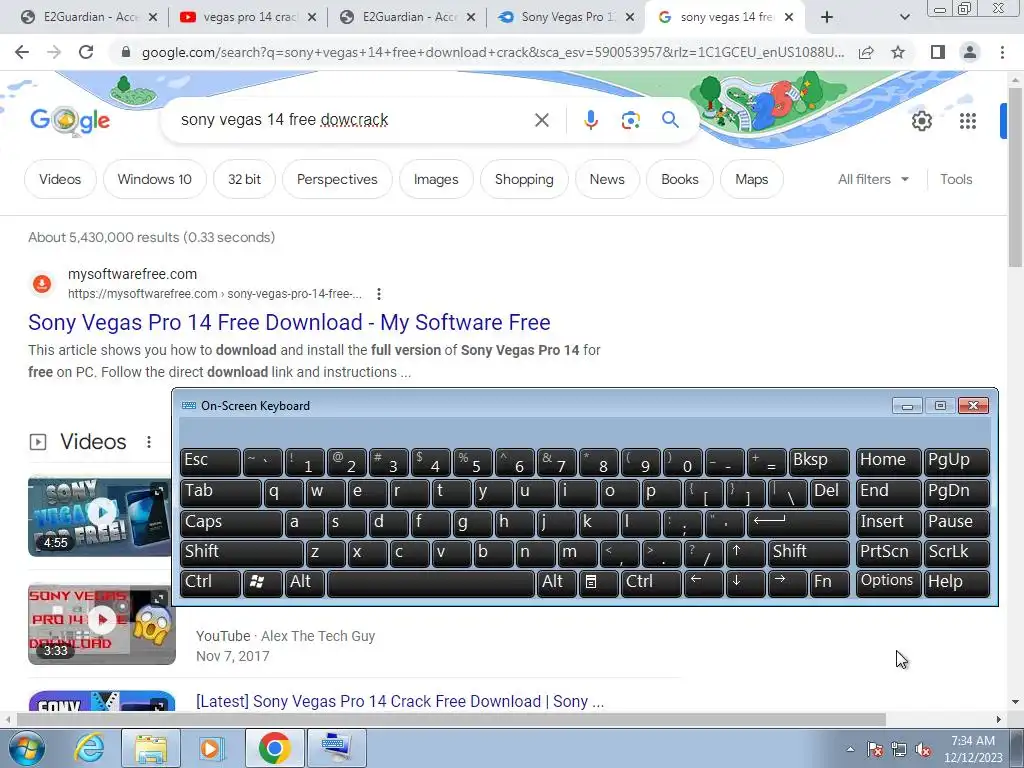The width and height of the screenshot is (1024, 768).
Task: Filter results by 32 bit
Action: [x=244, y=180]
